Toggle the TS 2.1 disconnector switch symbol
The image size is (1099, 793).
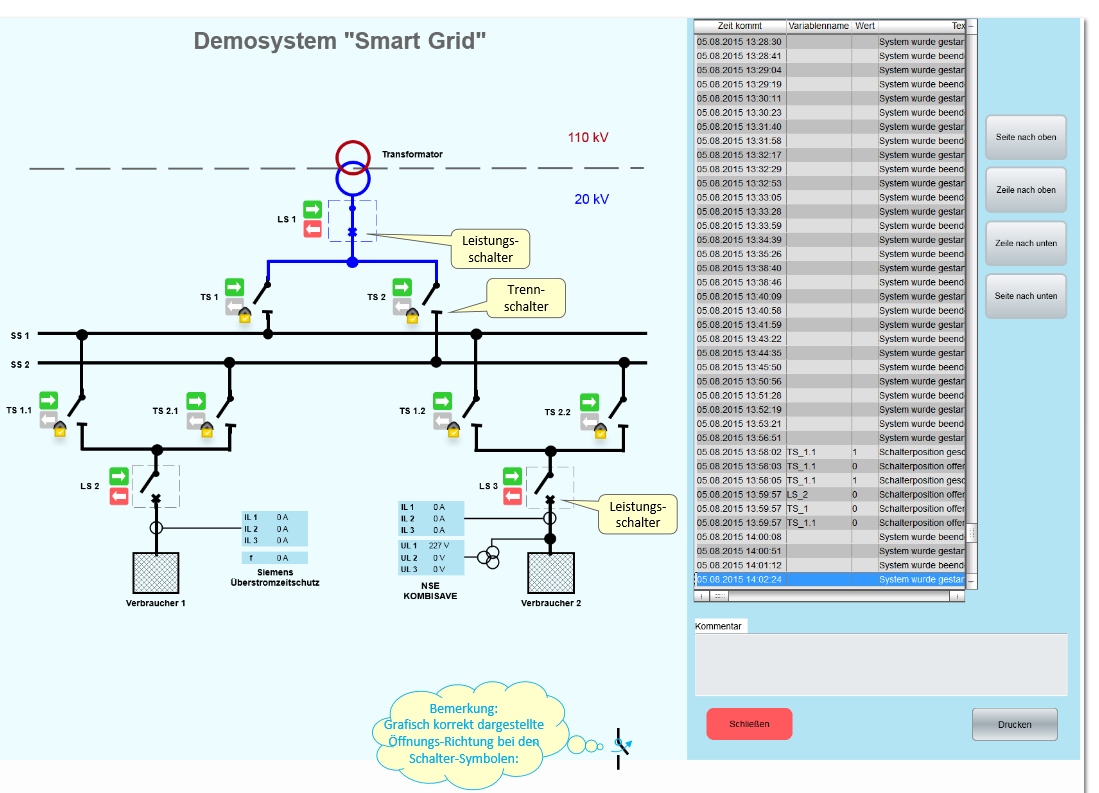click(x=227, y=407)
